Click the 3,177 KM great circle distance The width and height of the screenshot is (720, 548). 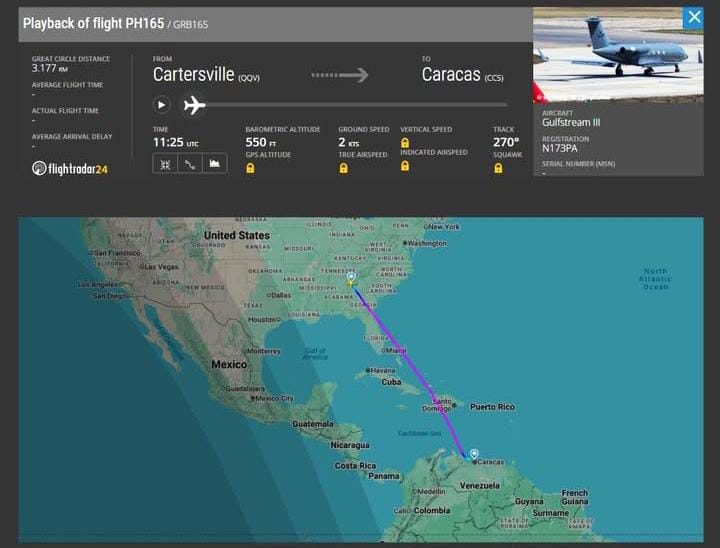pos(50,68)
